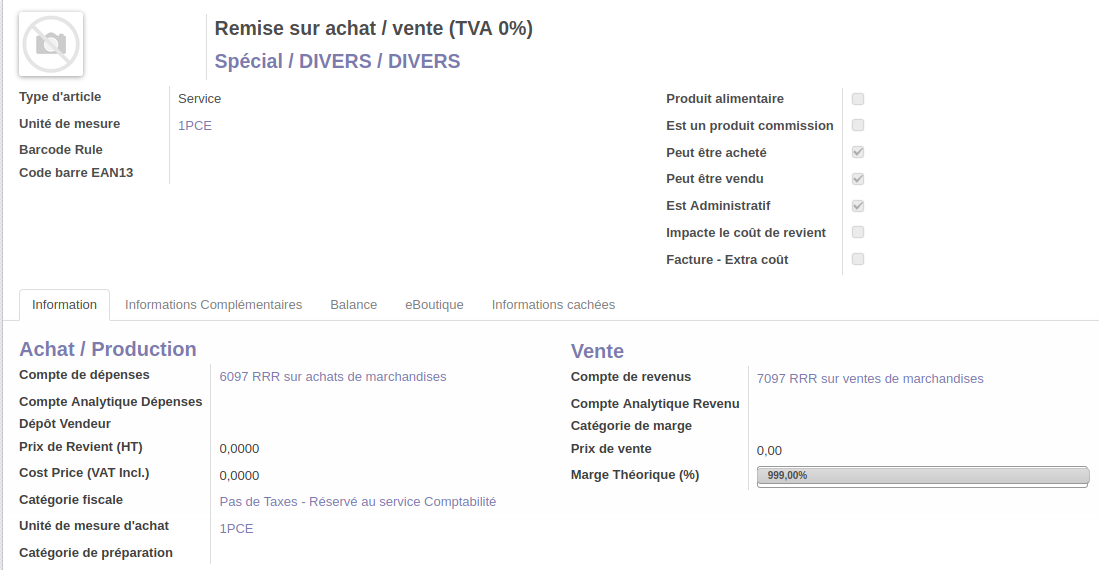Image resolution: width=1099 pixels, height=570 pixels.
Task: Select the Information tab
Action: [x=64, y=304]
